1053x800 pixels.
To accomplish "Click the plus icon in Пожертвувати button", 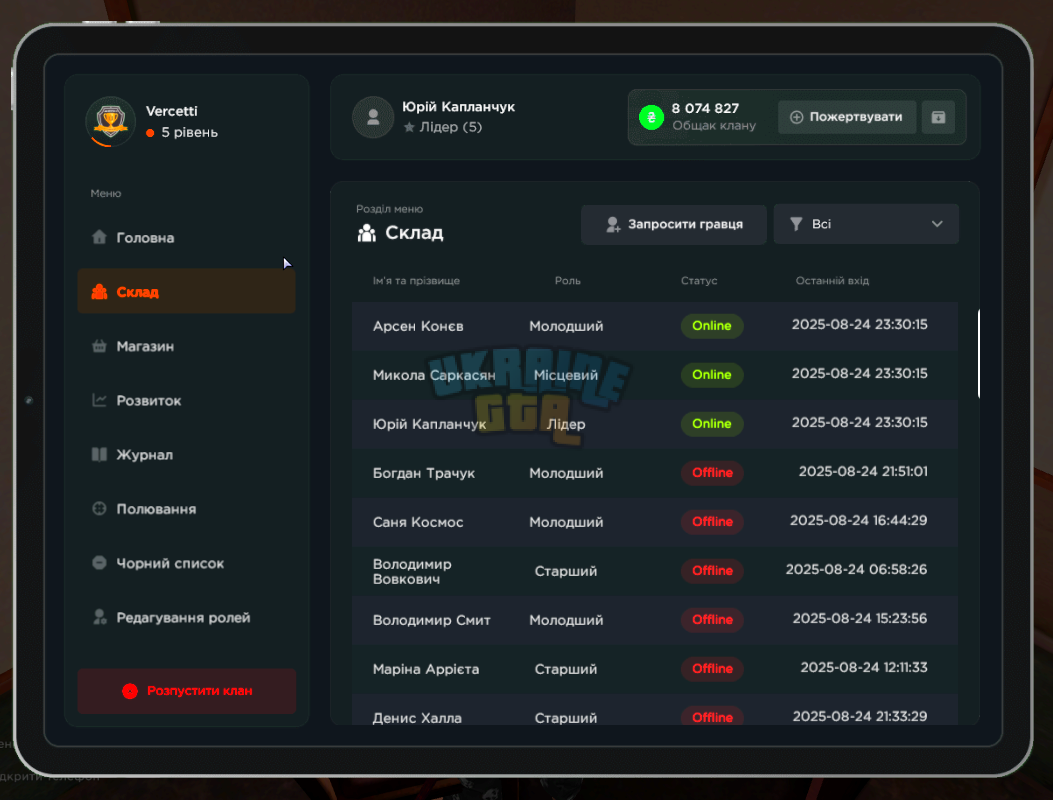I will coord(796,117).
